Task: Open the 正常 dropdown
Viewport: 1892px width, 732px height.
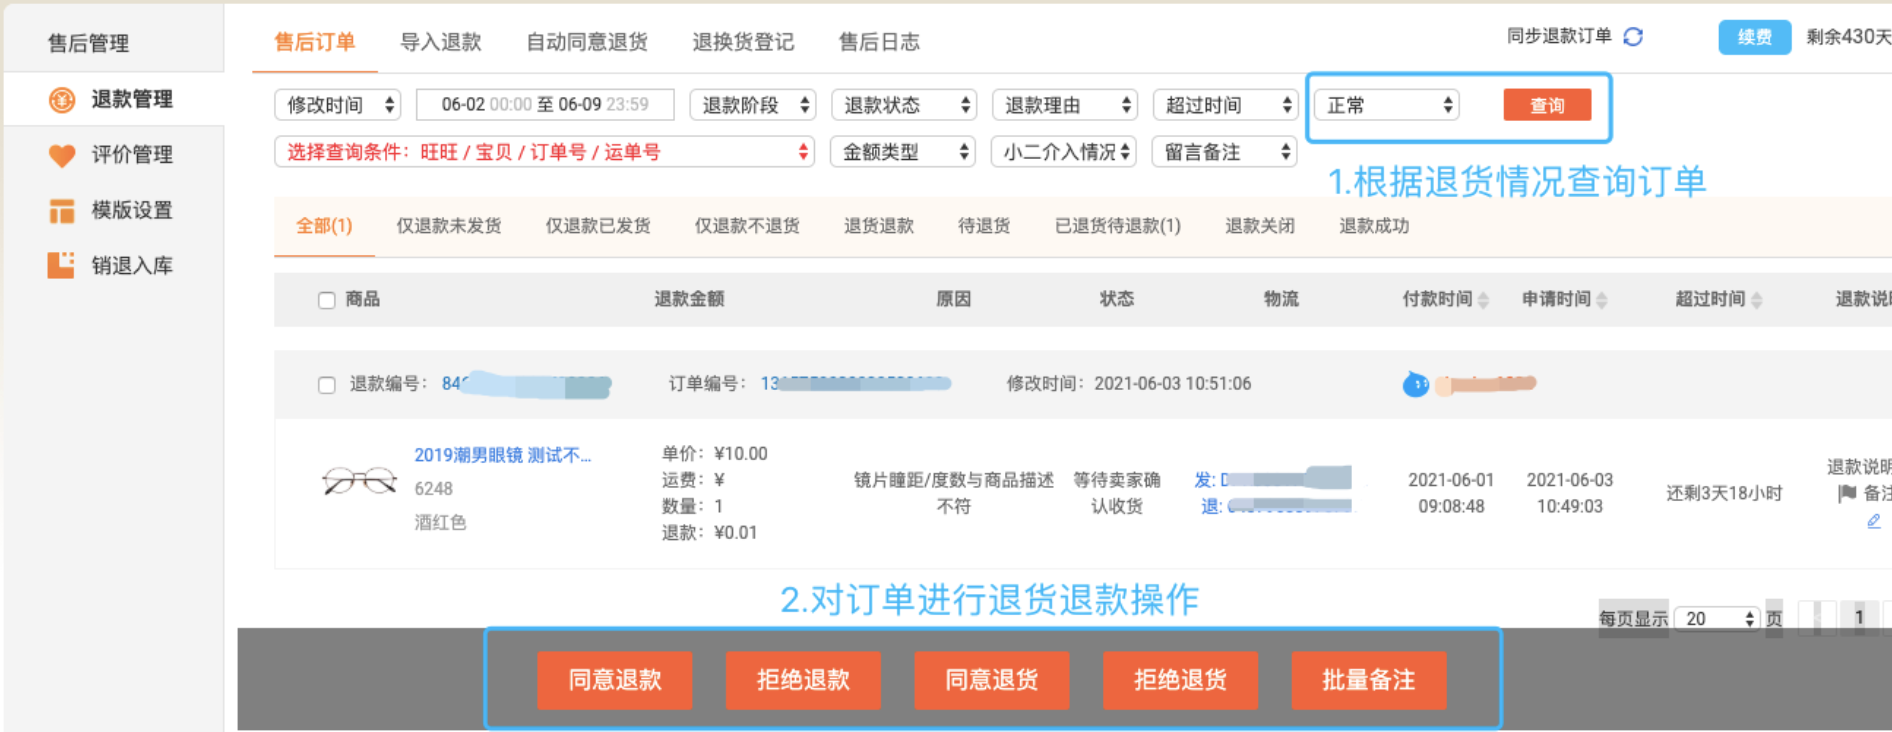Action: [x=1386, y=105]
